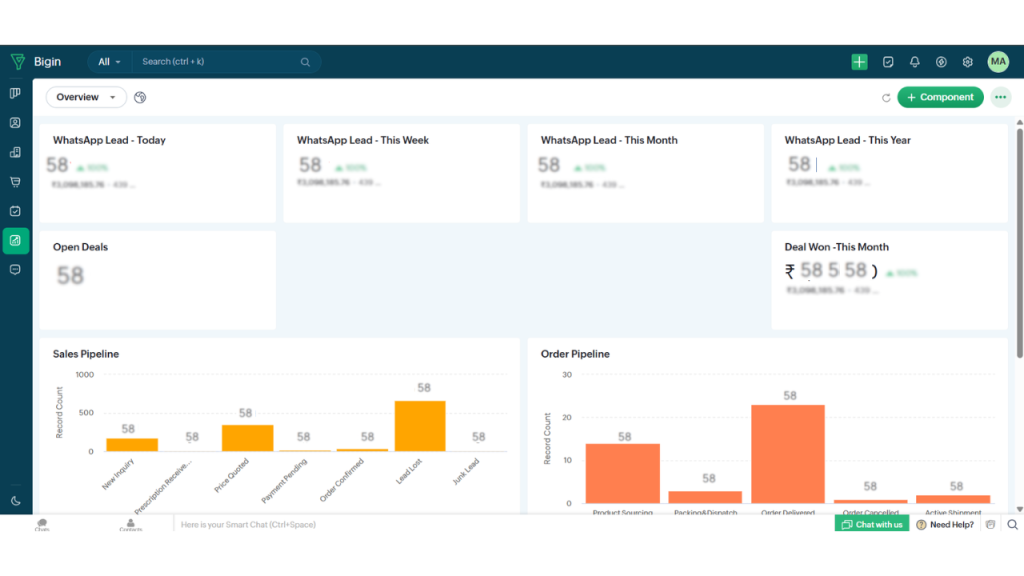Screen dimensions: 1024x576
Task: Switch to the bottom Contacts tab
Action: point(131,524)
